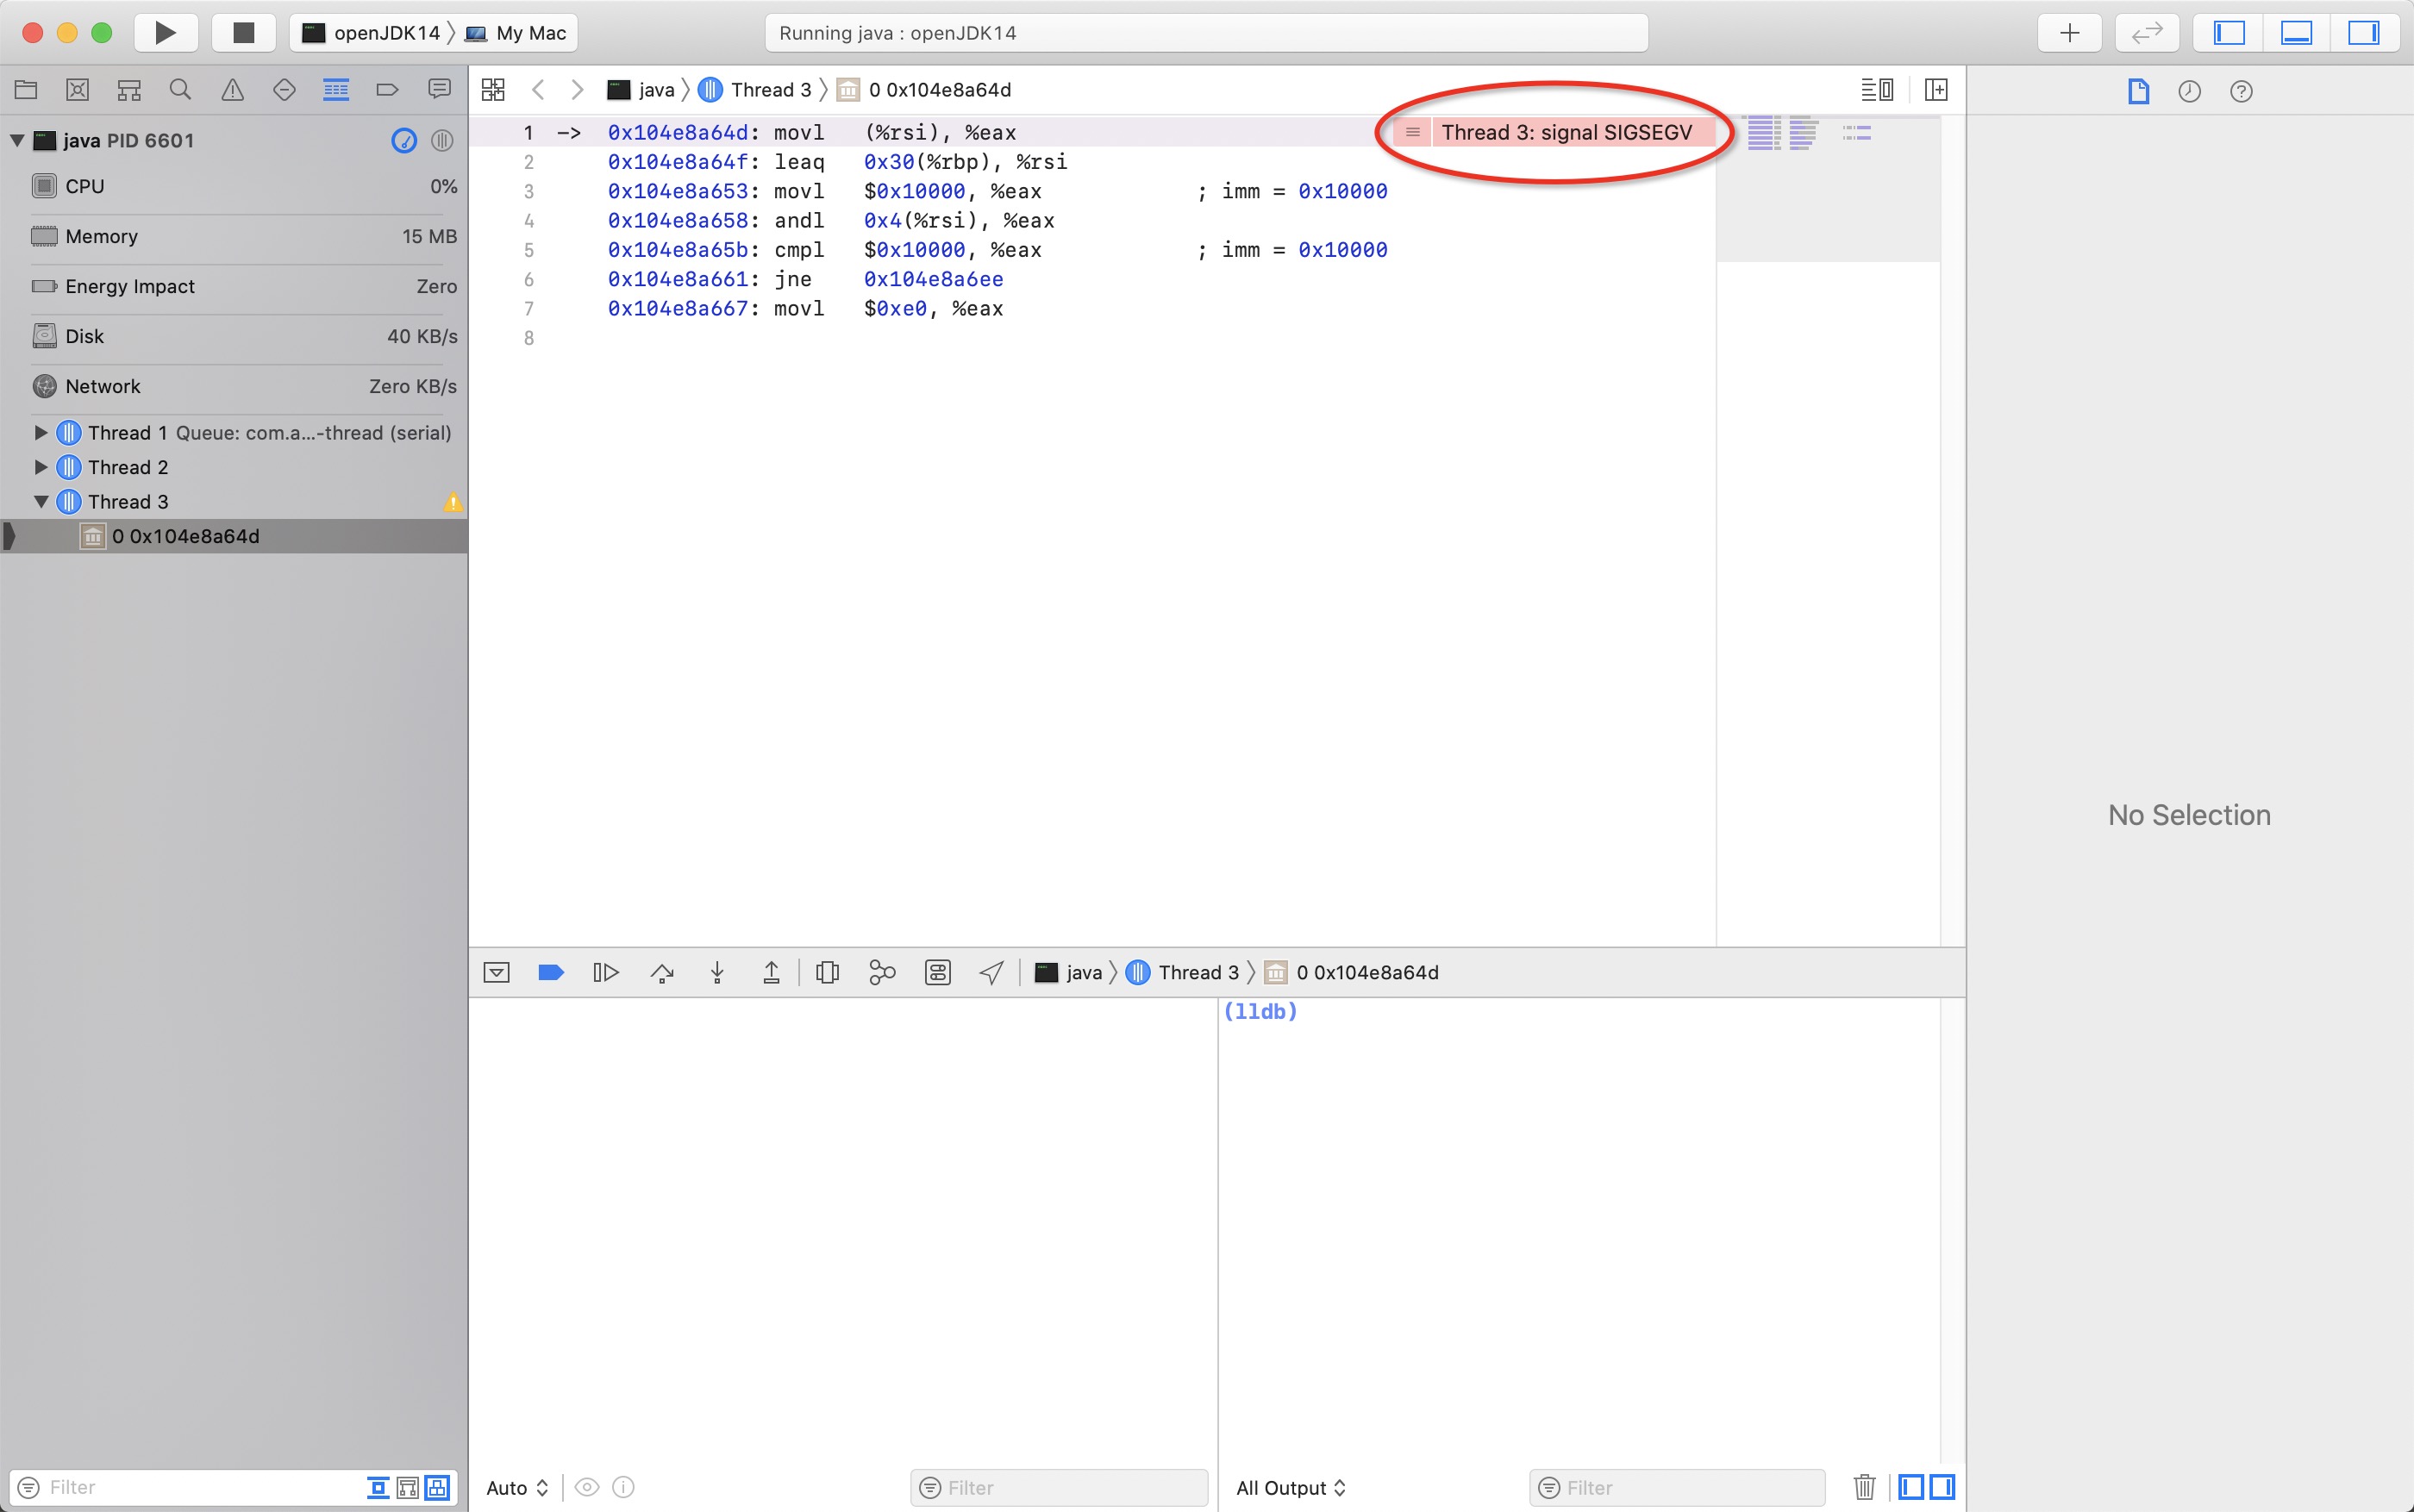Viewport: 2414px width, 1512px height.
Task: Expand Thread 2 in debug navigator
Action: [40, 467]
